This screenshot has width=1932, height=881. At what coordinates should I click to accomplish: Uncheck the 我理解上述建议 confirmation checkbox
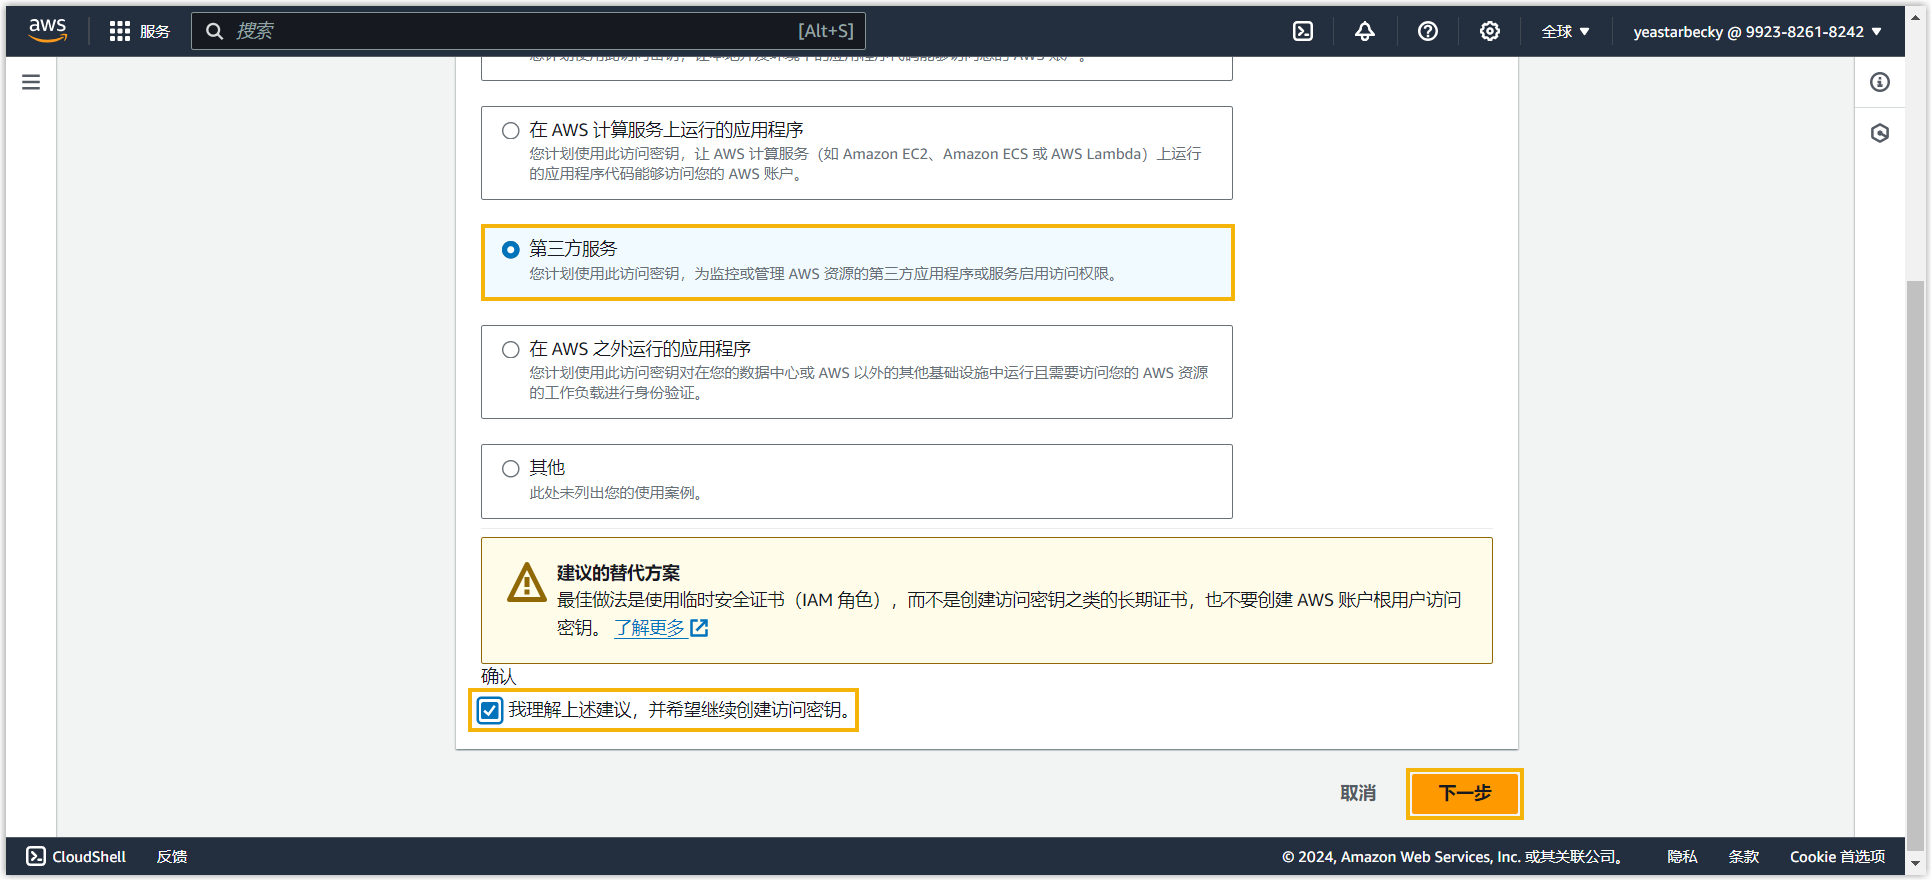pos(490,711)
